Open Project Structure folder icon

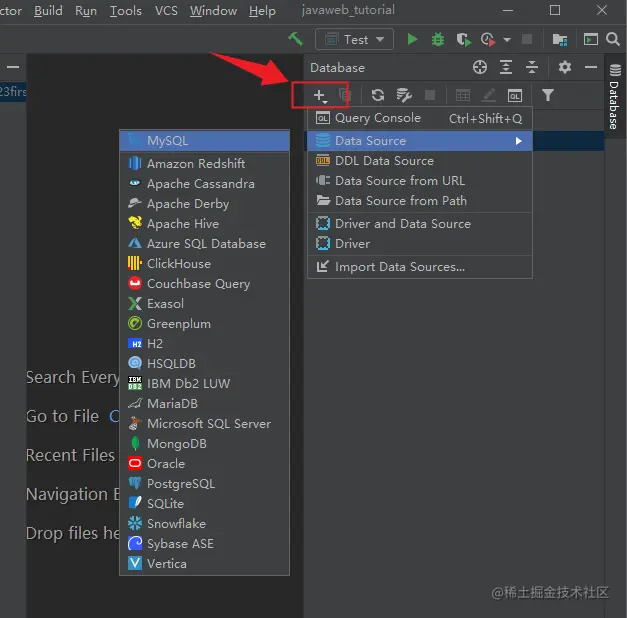(x=559, y=39)
